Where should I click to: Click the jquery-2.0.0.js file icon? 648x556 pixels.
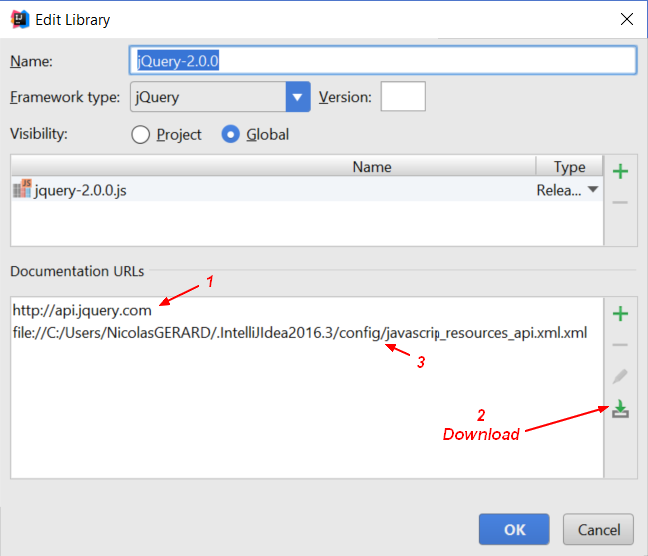coord(22,190)
